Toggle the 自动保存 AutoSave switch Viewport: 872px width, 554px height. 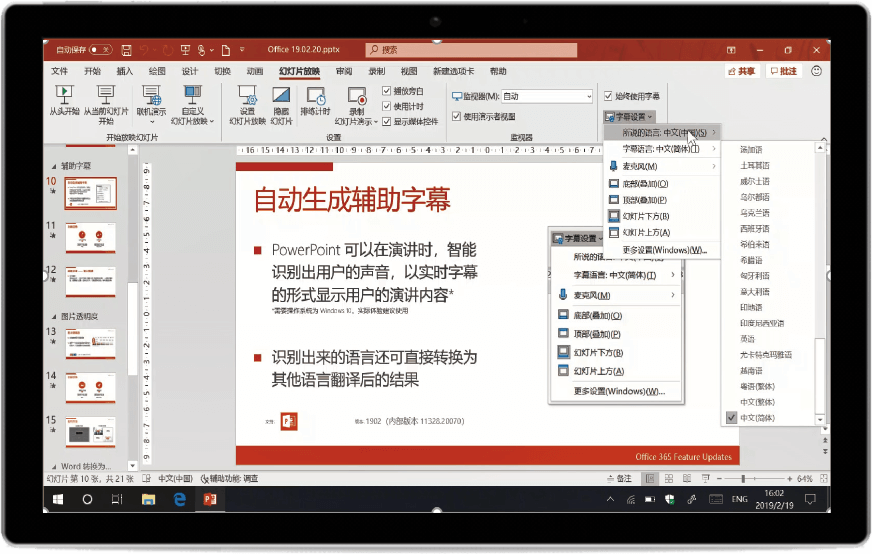point(101,50)
